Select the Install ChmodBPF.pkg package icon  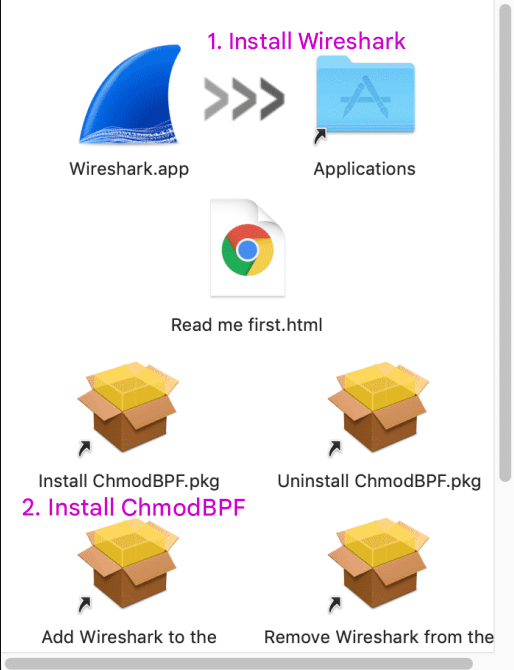pos(128,406)
